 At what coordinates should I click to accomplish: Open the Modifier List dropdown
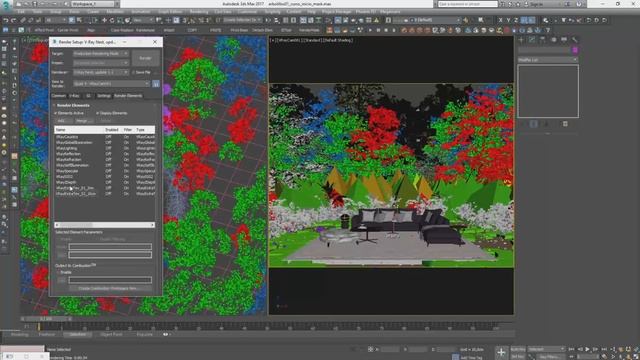click(x=548, y=60)
